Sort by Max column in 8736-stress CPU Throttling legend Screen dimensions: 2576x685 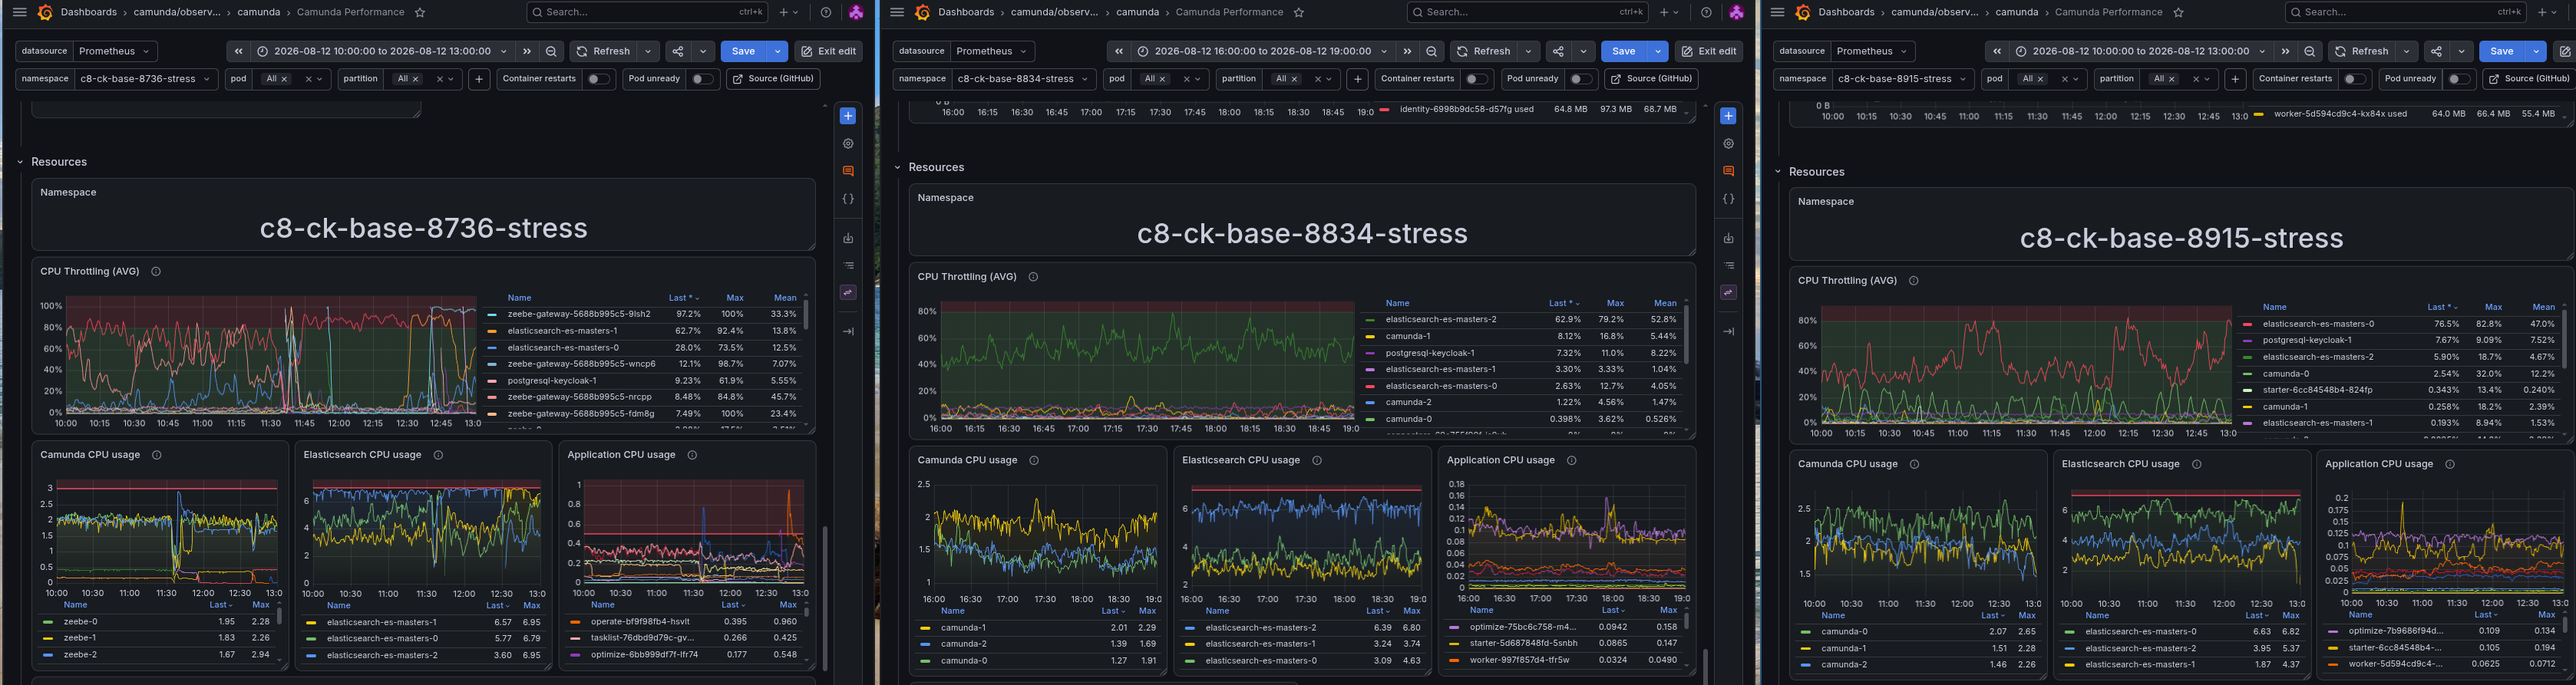click(x=735, y=298)
